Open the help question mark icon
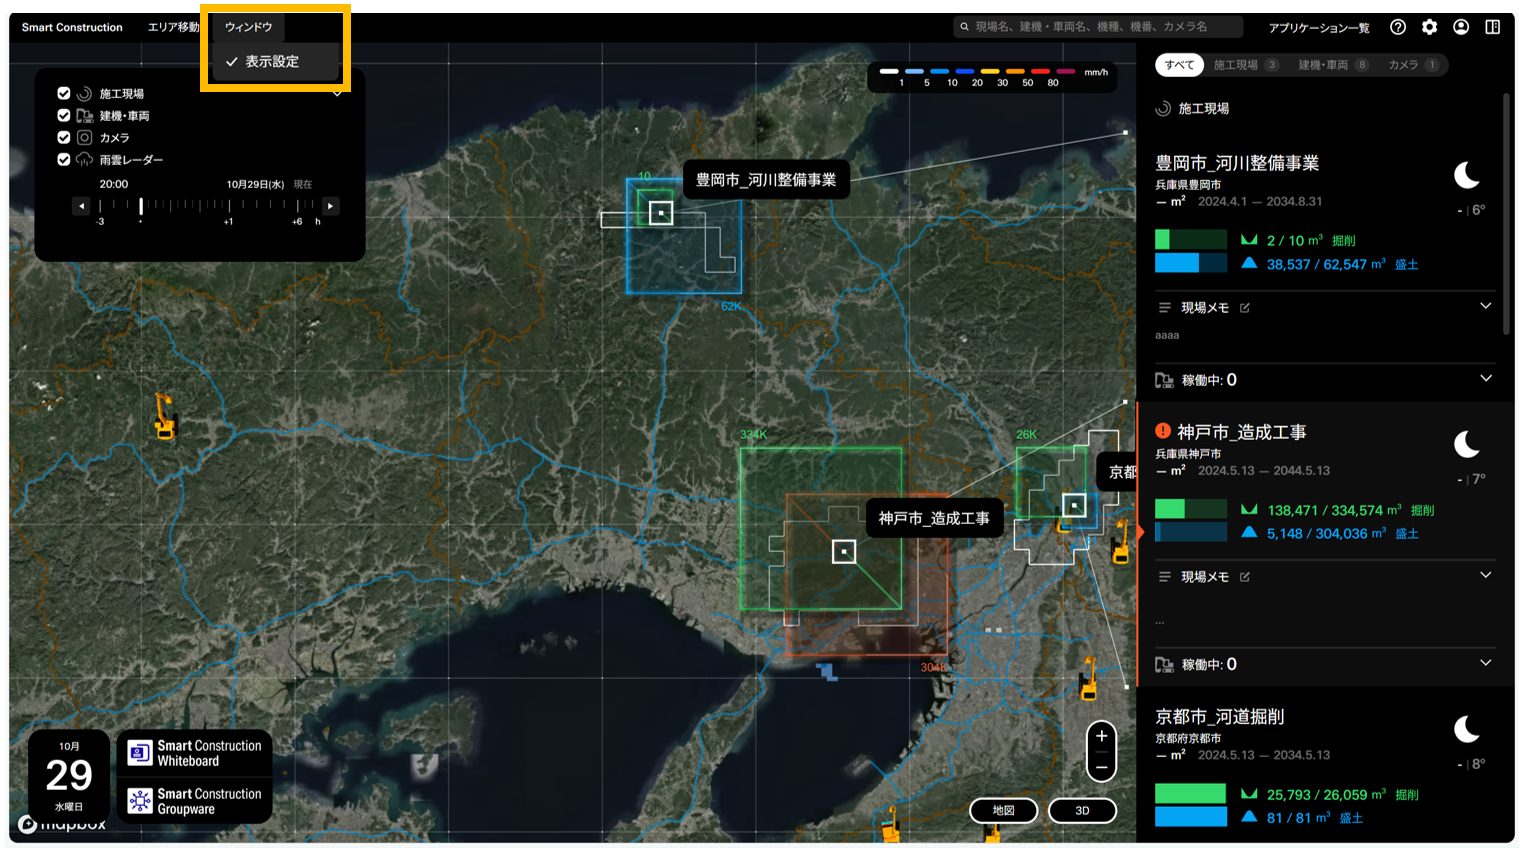1521x850 pixels. click(x=1398, y=27)
